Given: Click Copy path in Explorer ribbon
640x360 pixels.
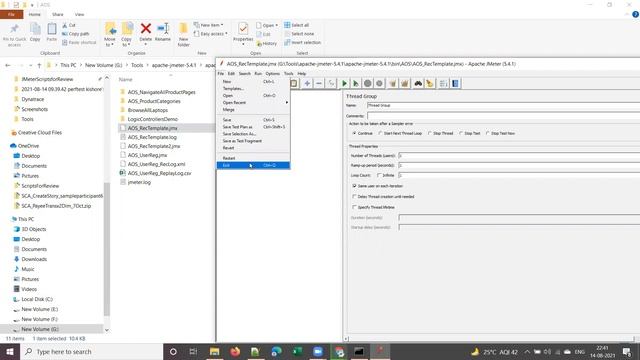Looking at the screenshot, I should [x=76, y=34].
